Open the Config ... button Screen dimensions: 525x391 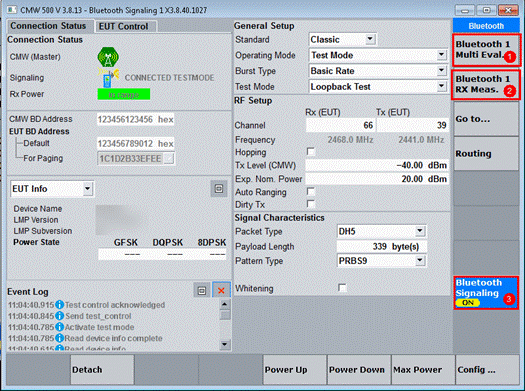[487, 370]
